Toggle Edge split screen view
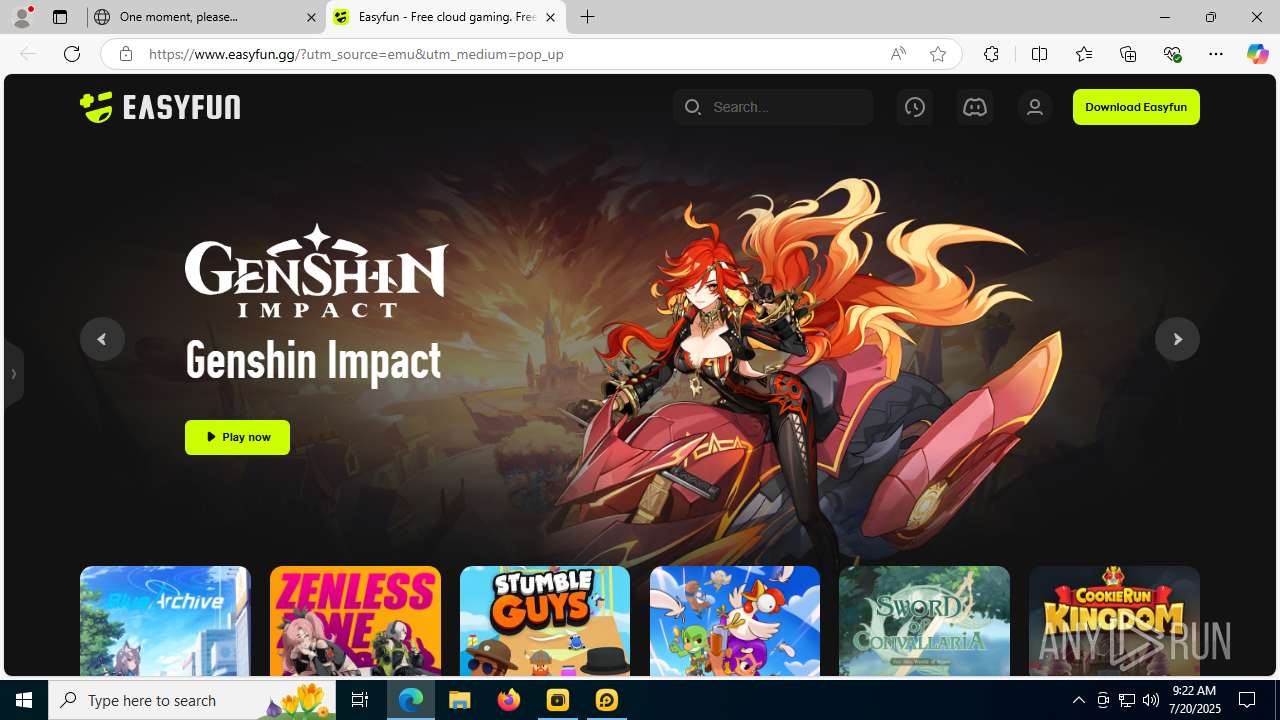Viewport: 1280px width, 720px height. pyautogui.click(x=1039, y=54)
